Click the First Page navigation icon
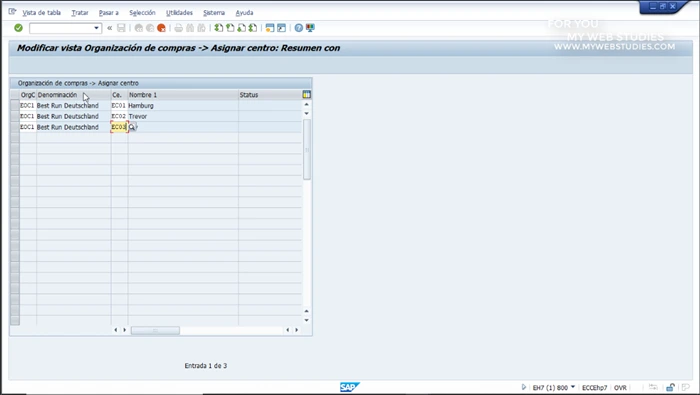 [219, 28]
